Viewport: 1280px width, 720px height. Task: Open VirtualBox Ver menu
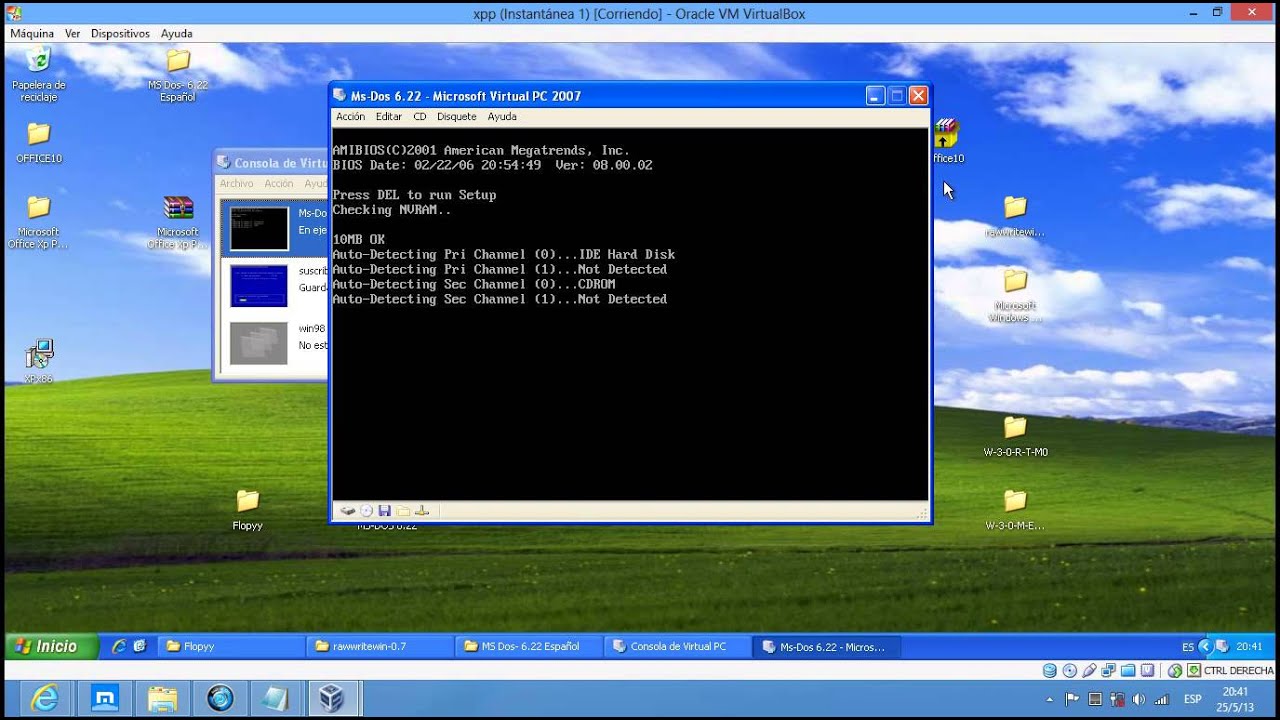[72, 33]
